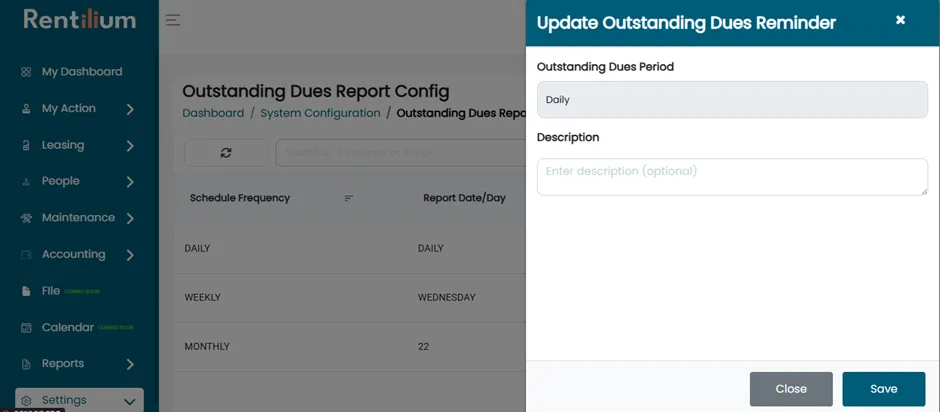The image size is (940, 412).
Task: Select the WEEKLY schedule frequency cell
Action: pos(203,297)
